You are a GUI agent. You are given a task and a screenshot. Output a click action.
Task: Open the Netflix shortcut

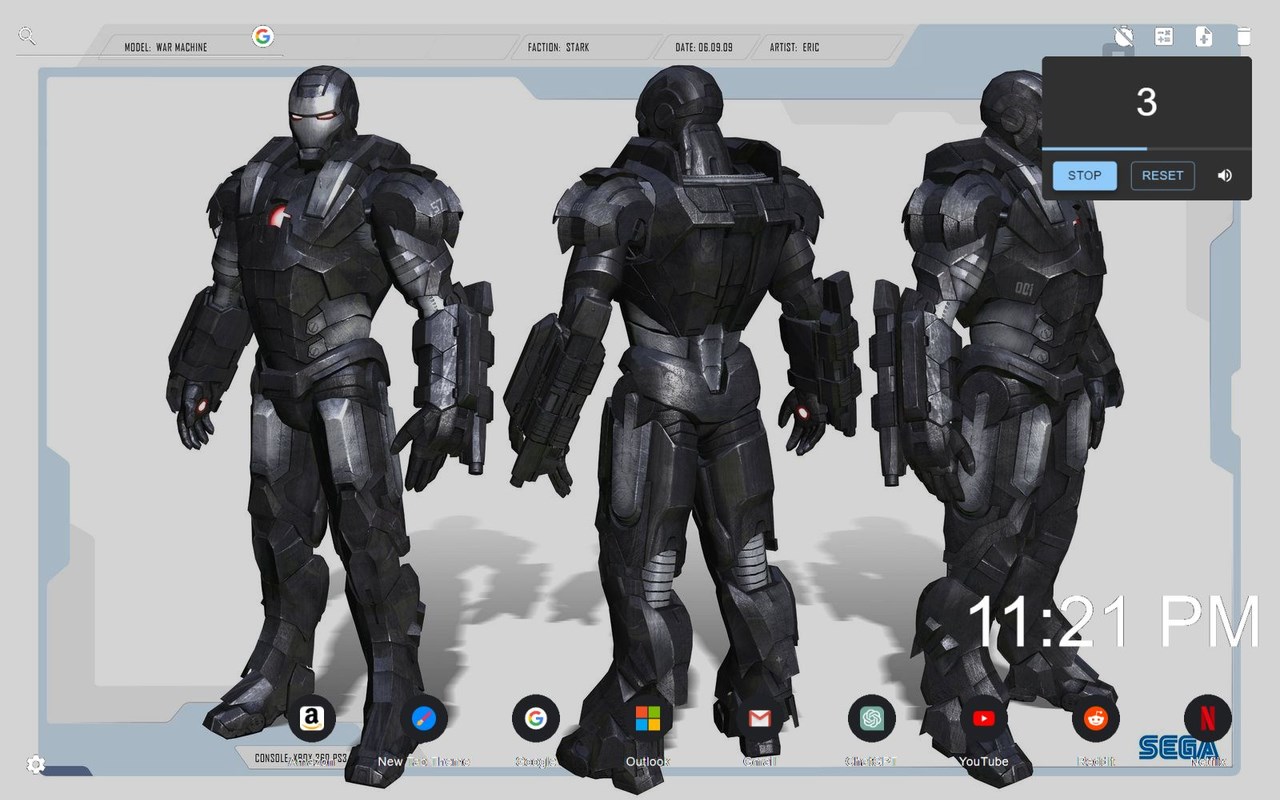click(1208, 719)
